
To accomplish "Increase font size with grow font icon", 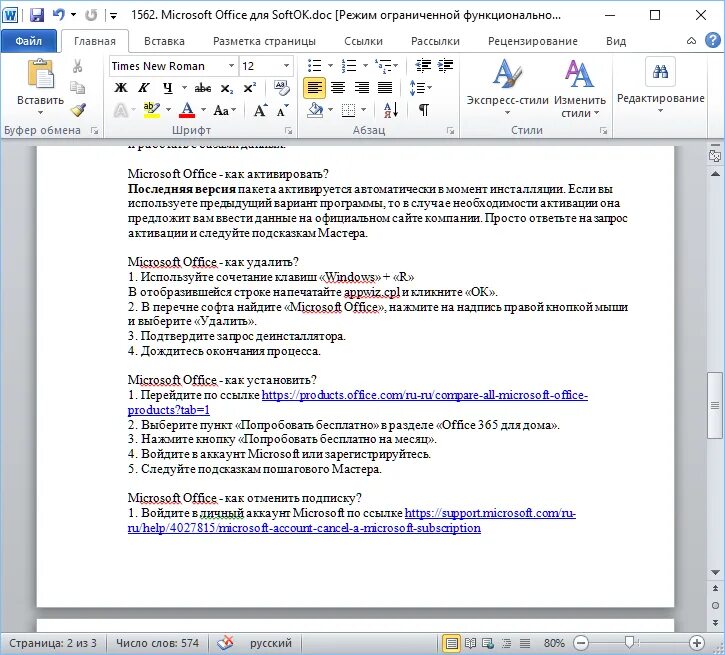I will pos(260,110).
